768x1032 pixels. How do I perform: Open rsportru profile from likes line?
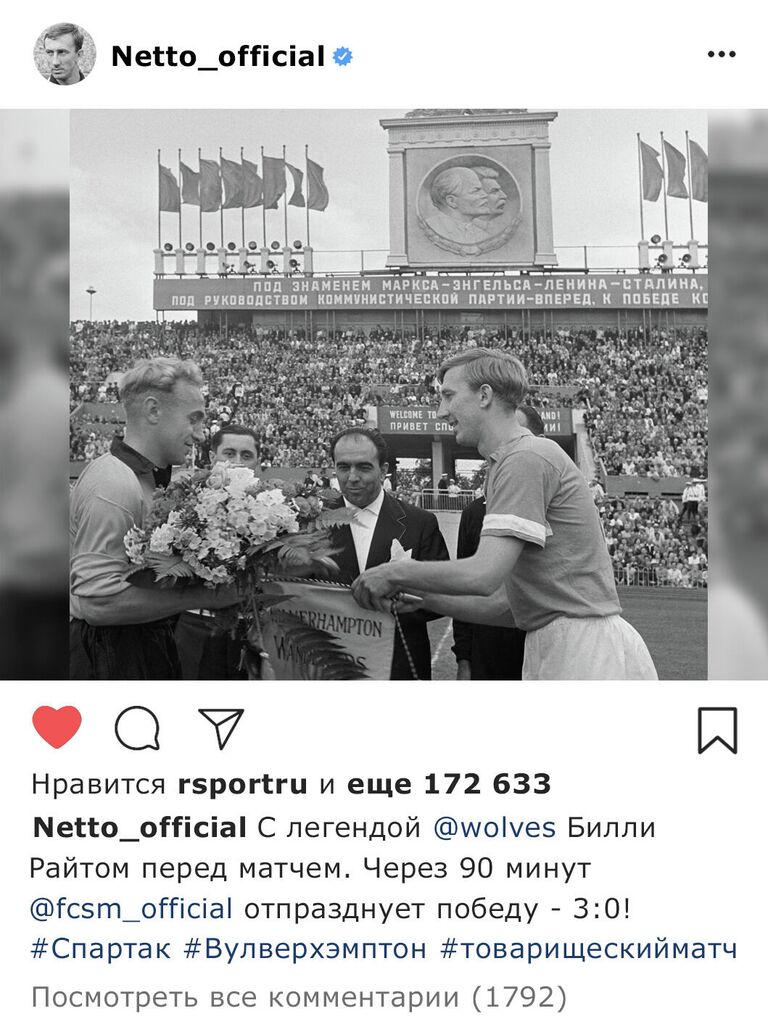point(243,784)
